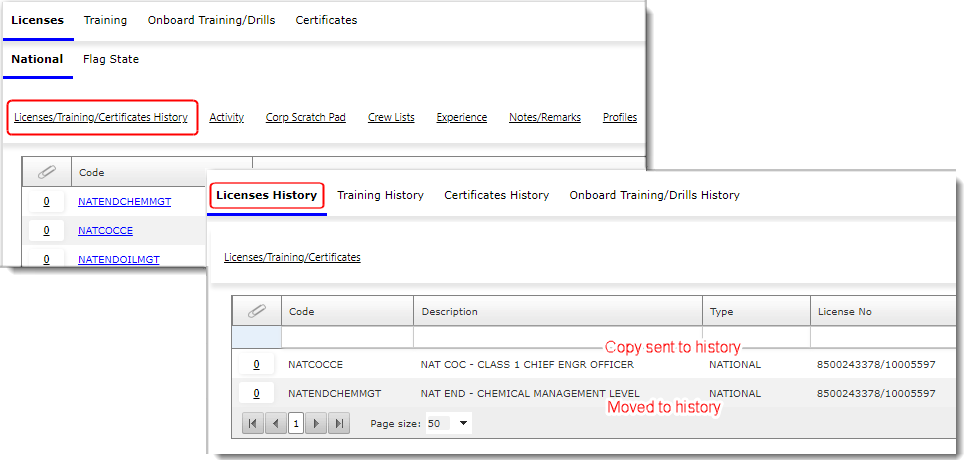Switch to Certificates History tab

[x=496, y=195]
